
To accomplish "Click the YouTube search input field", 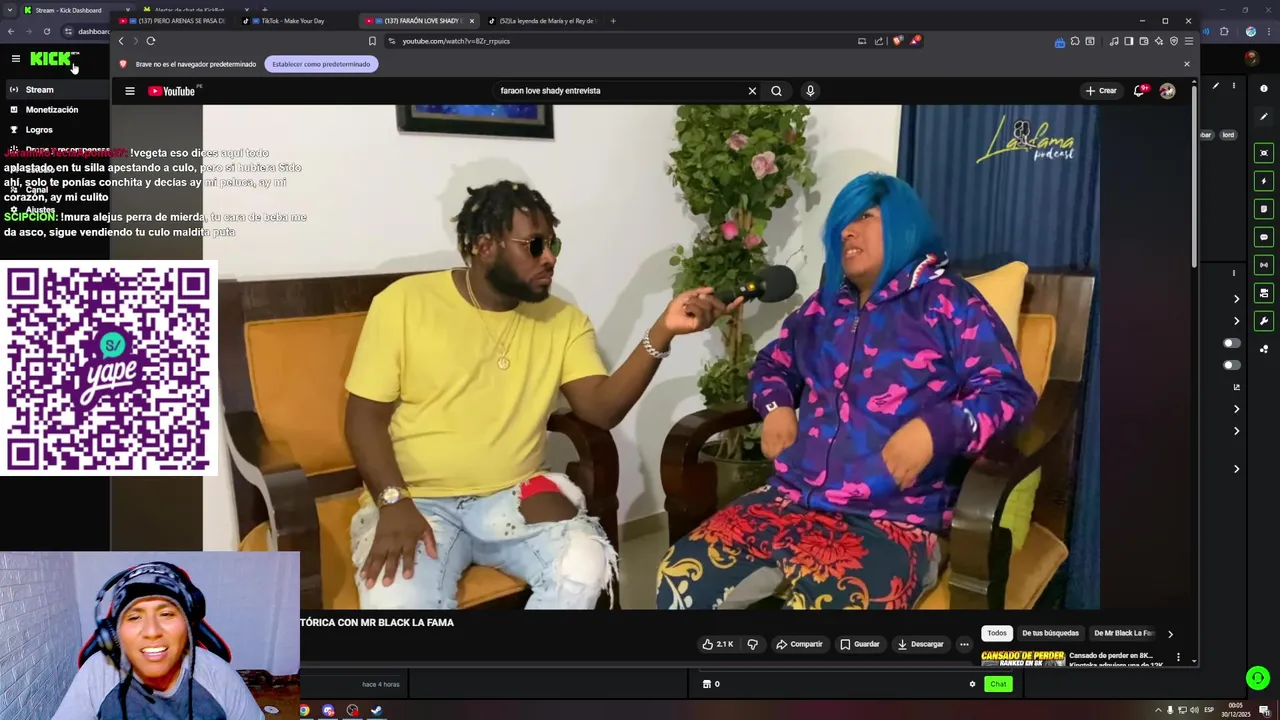I will point(620,91).
